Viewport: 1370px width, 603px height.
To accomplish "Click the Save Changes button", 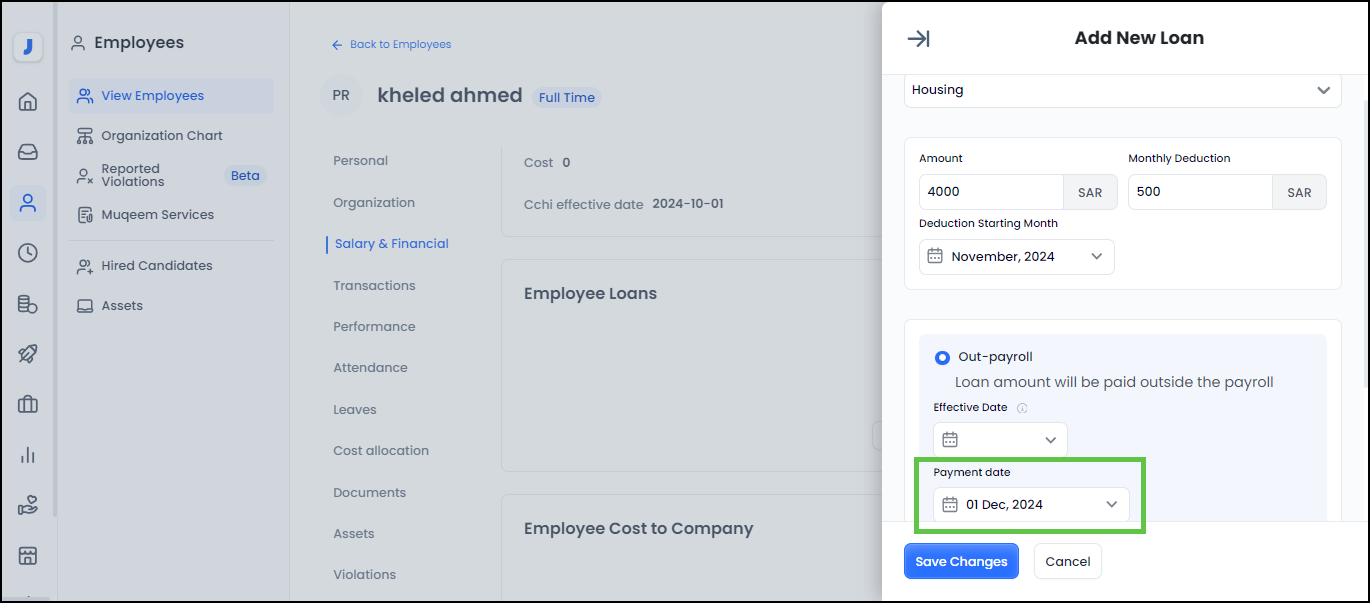I will [961, 562].
